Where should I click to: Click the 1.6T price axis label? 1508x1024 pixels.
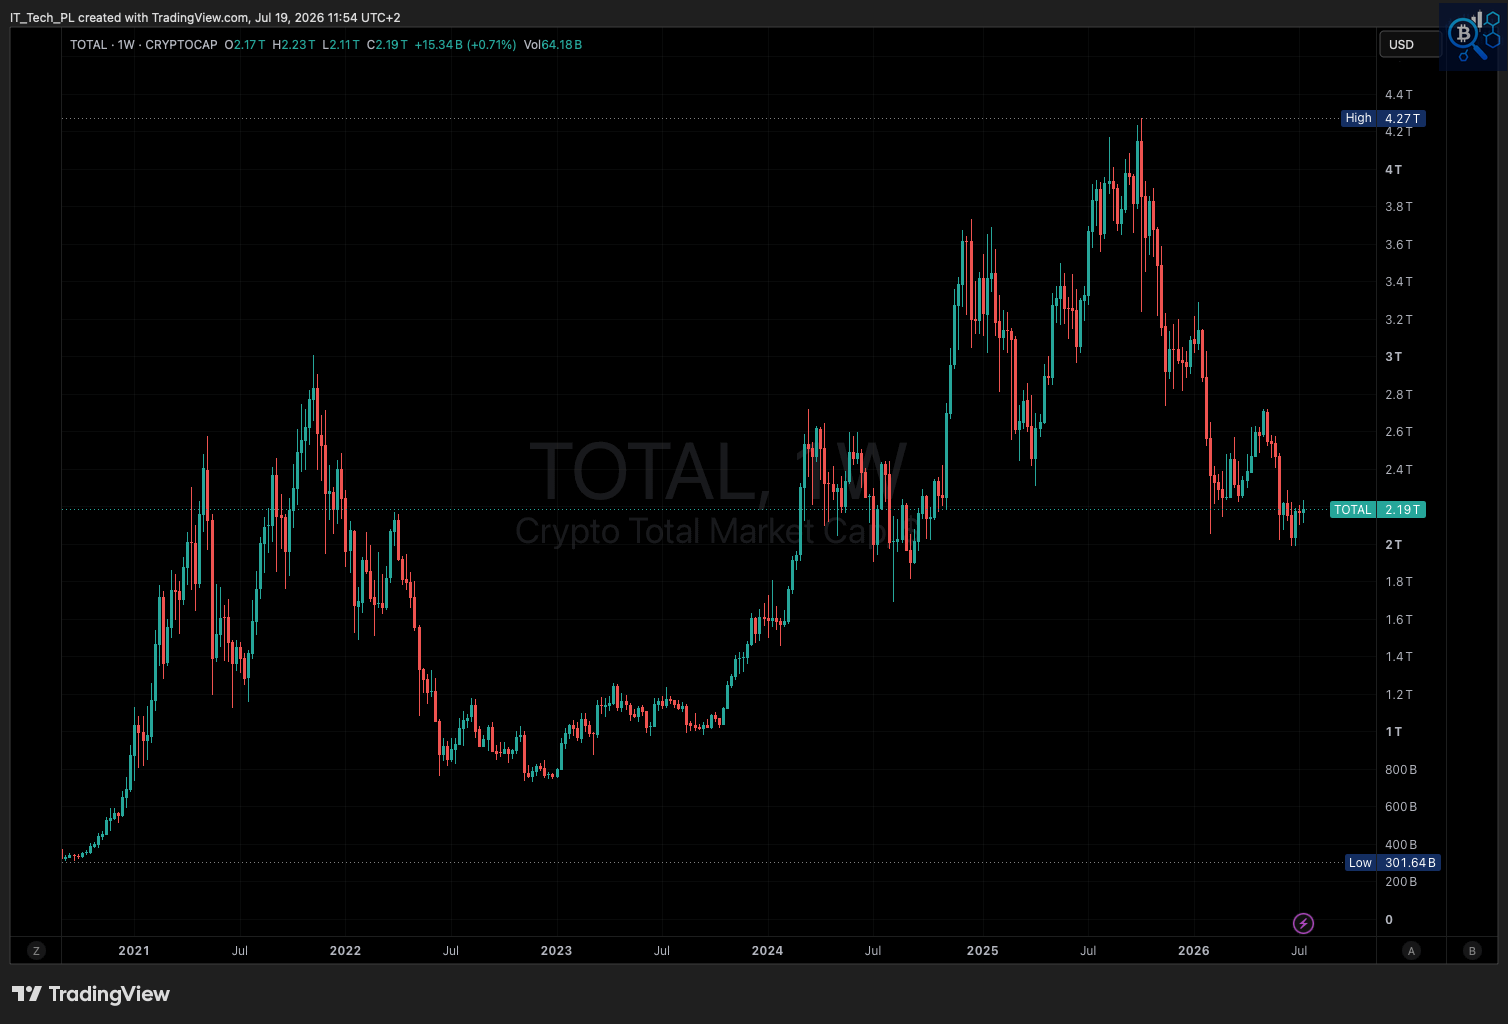[1399, 620]
